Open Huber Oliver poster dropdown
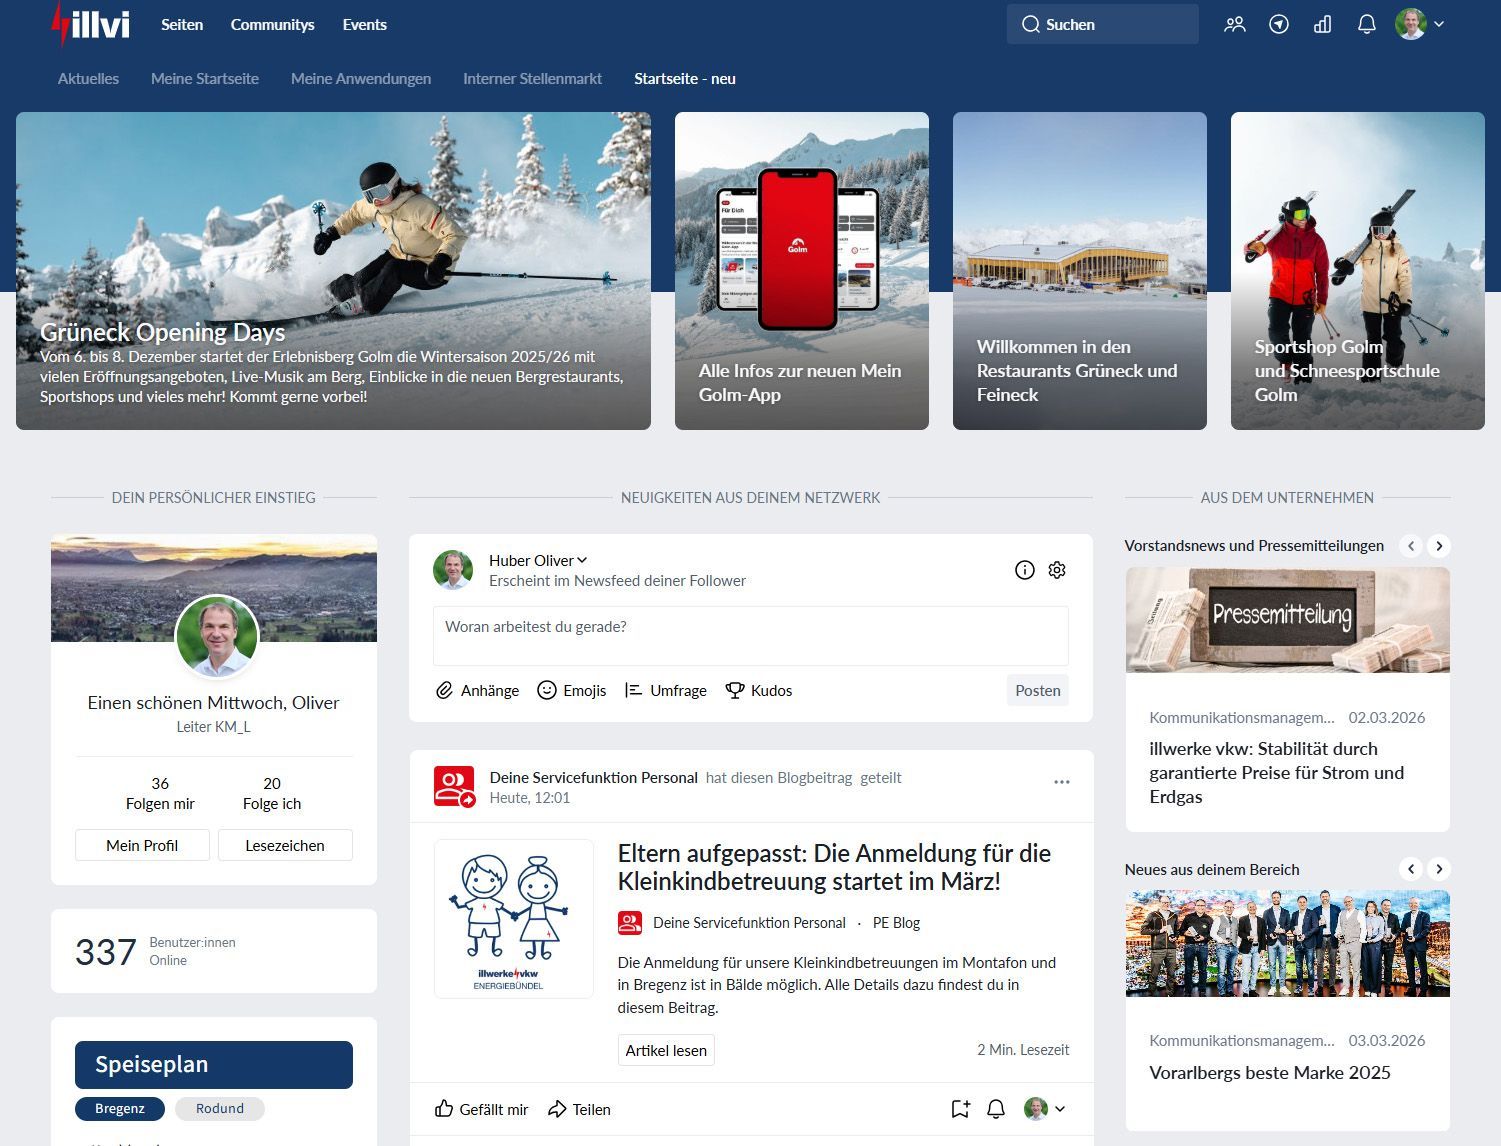The image size is (1501, 1146). click(538, 560)
